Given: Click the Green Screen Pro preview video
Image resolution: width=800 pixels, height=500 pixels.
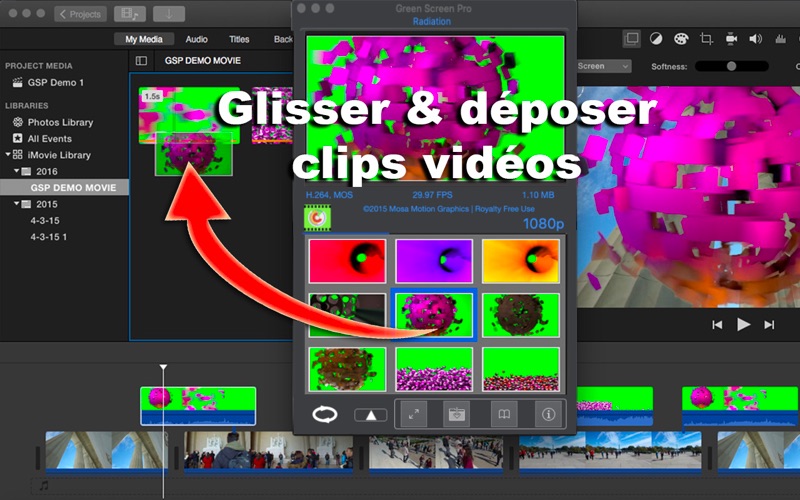Looking at the screenshot, I should [435, 108].
